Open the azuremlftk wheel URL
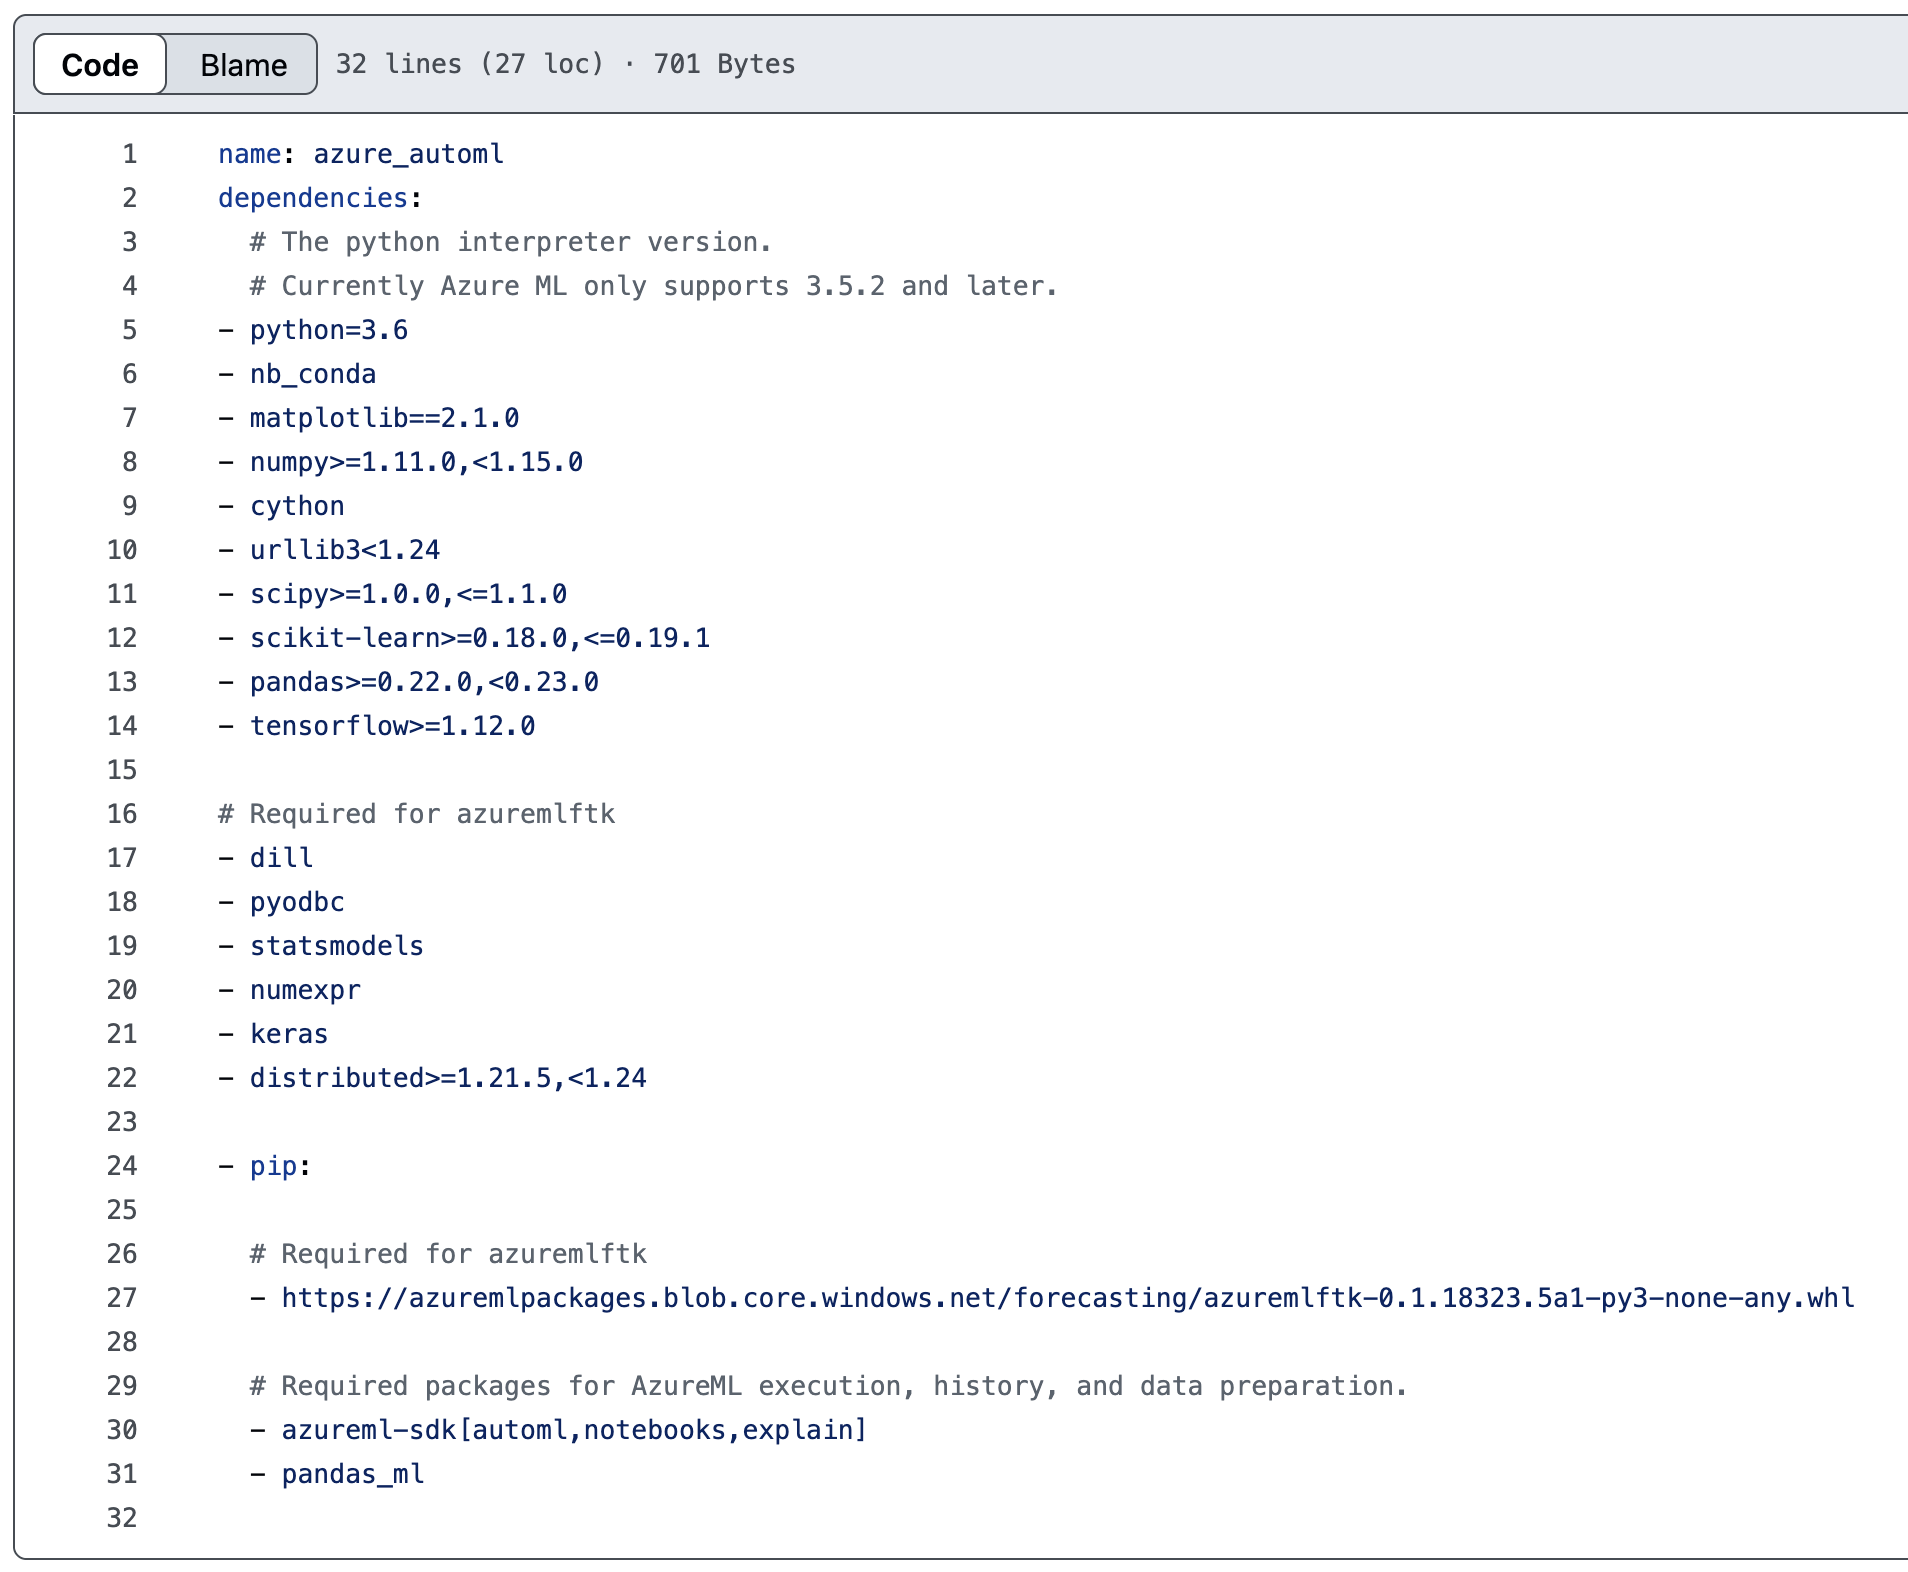This screenshot has height=1572, width=1908. (1067, 1298)
